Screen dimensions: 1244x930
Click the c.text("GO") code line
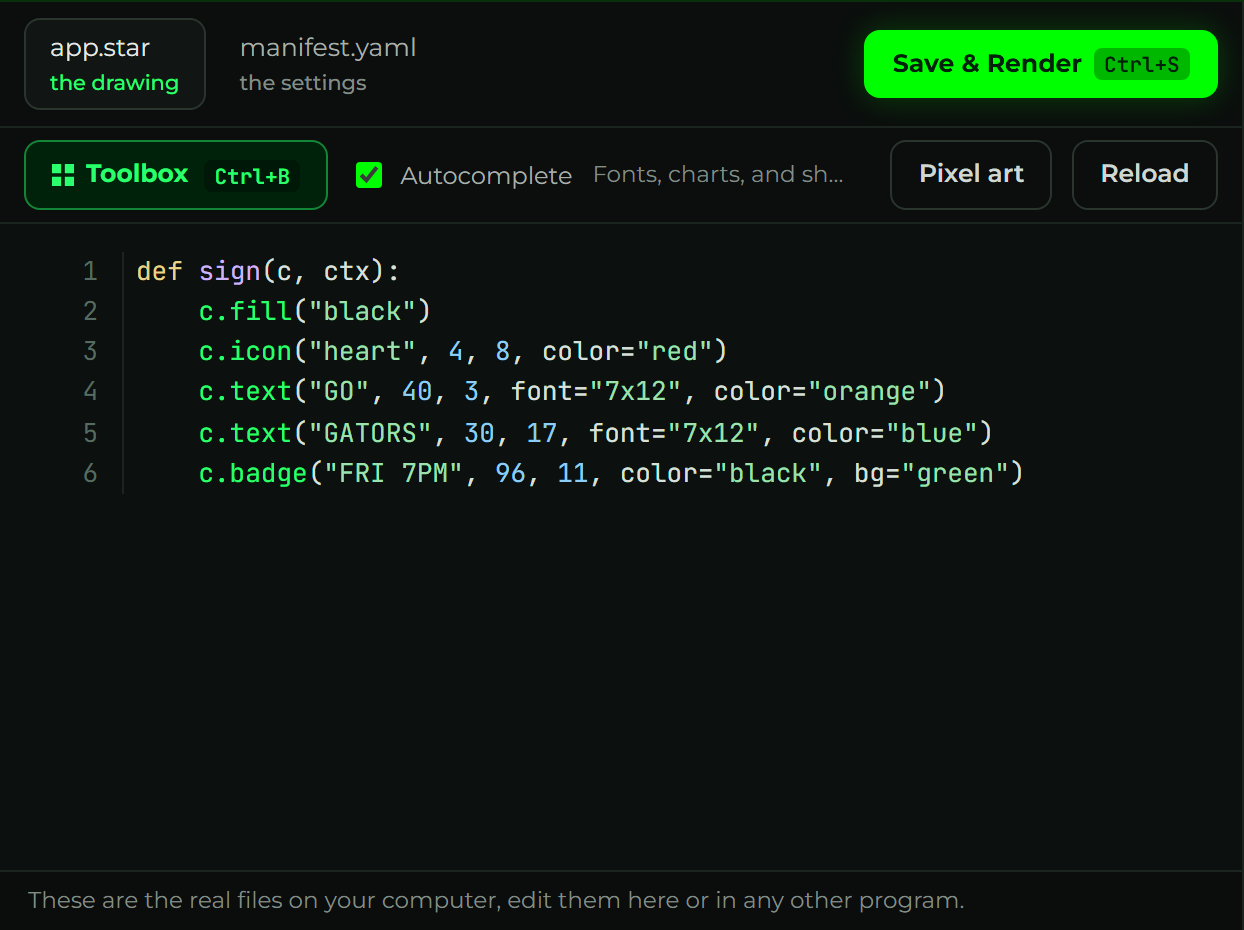572,391
